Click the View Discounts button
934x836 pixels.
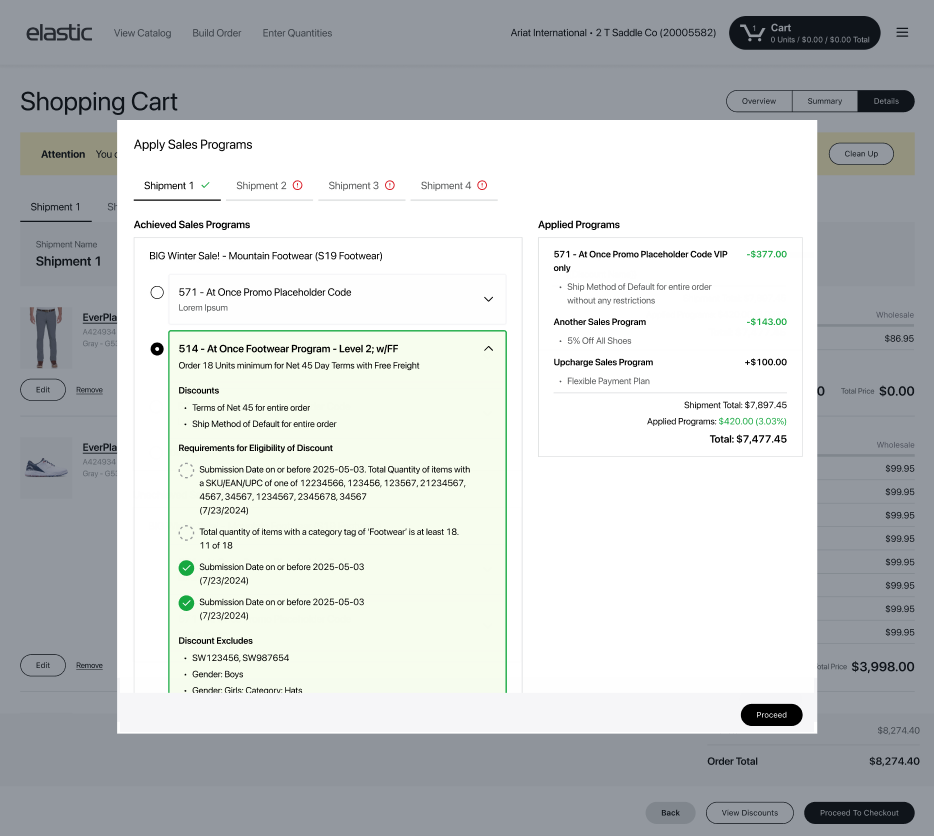(750, 813)
